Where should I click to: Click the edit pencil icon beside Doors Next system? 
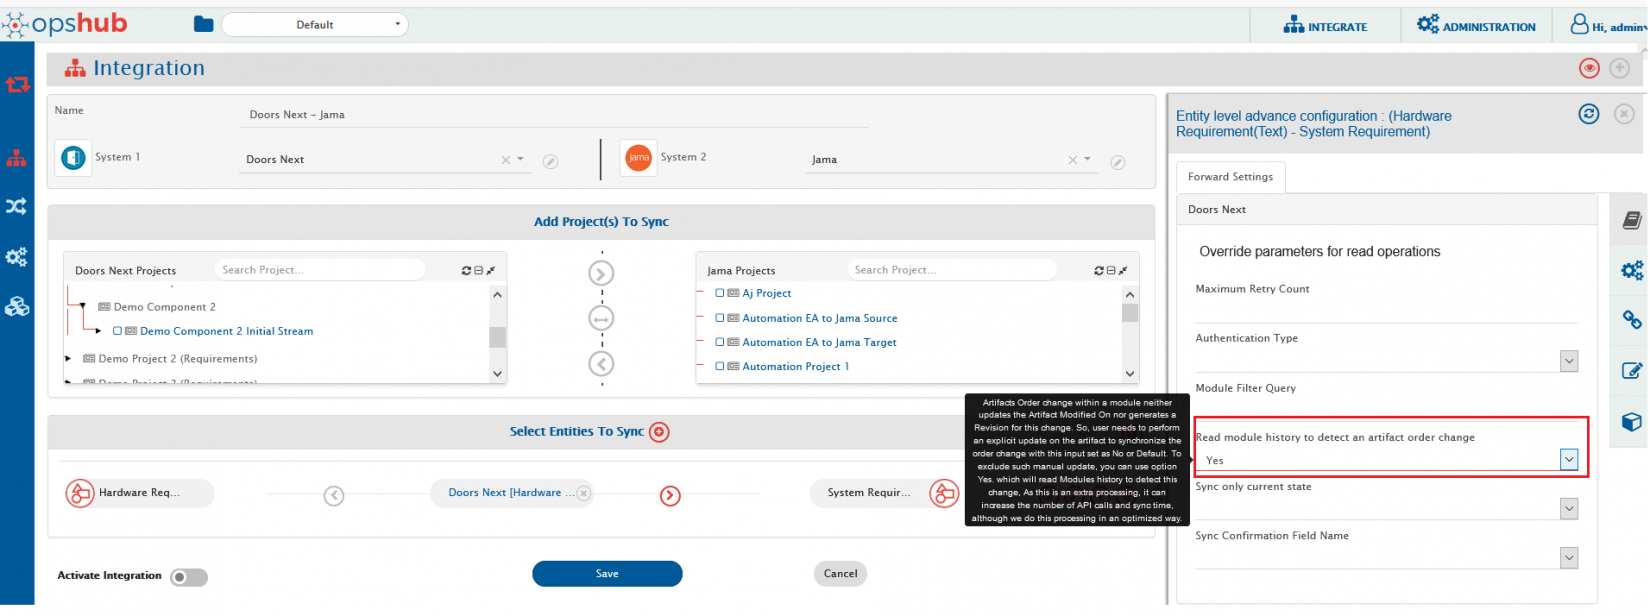coord(550,162)
